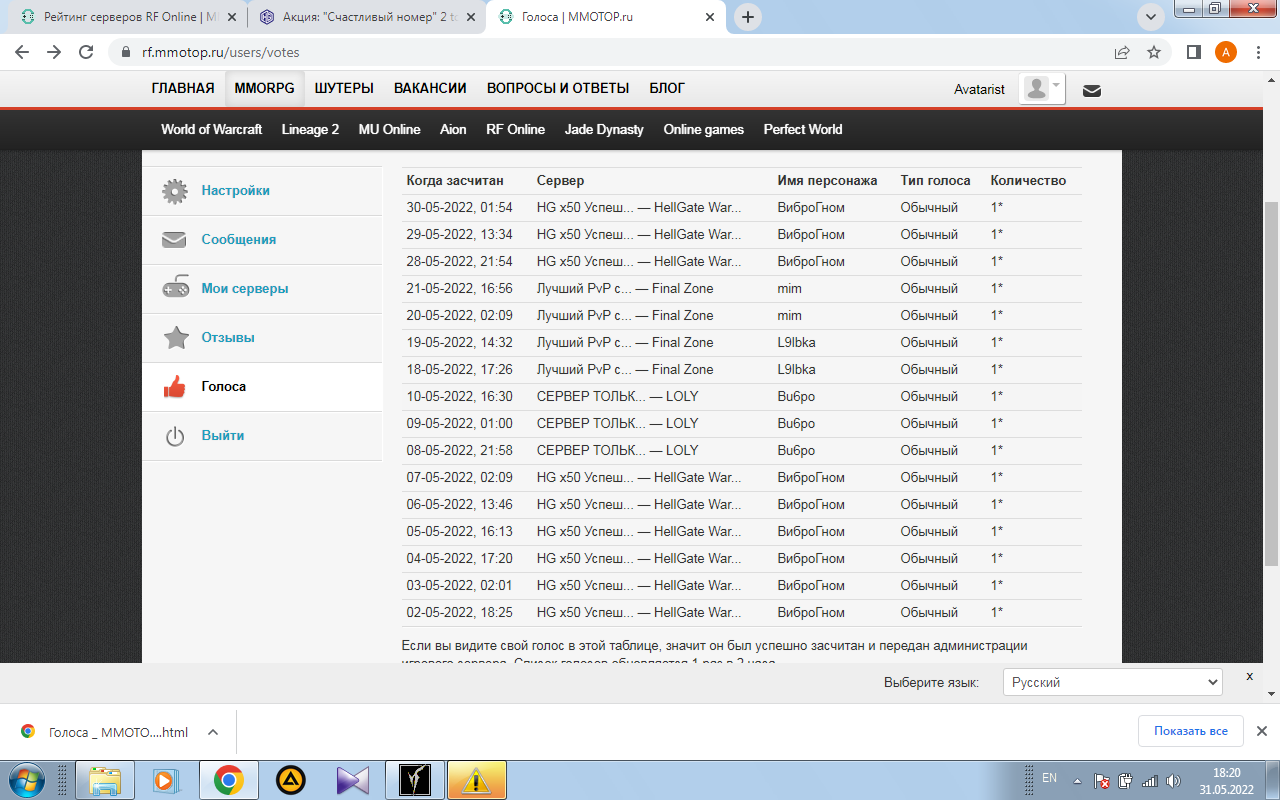Open Мои серверы sidebar link
The height and width of the screenshot is (800, 1280).
coord(245,288)
